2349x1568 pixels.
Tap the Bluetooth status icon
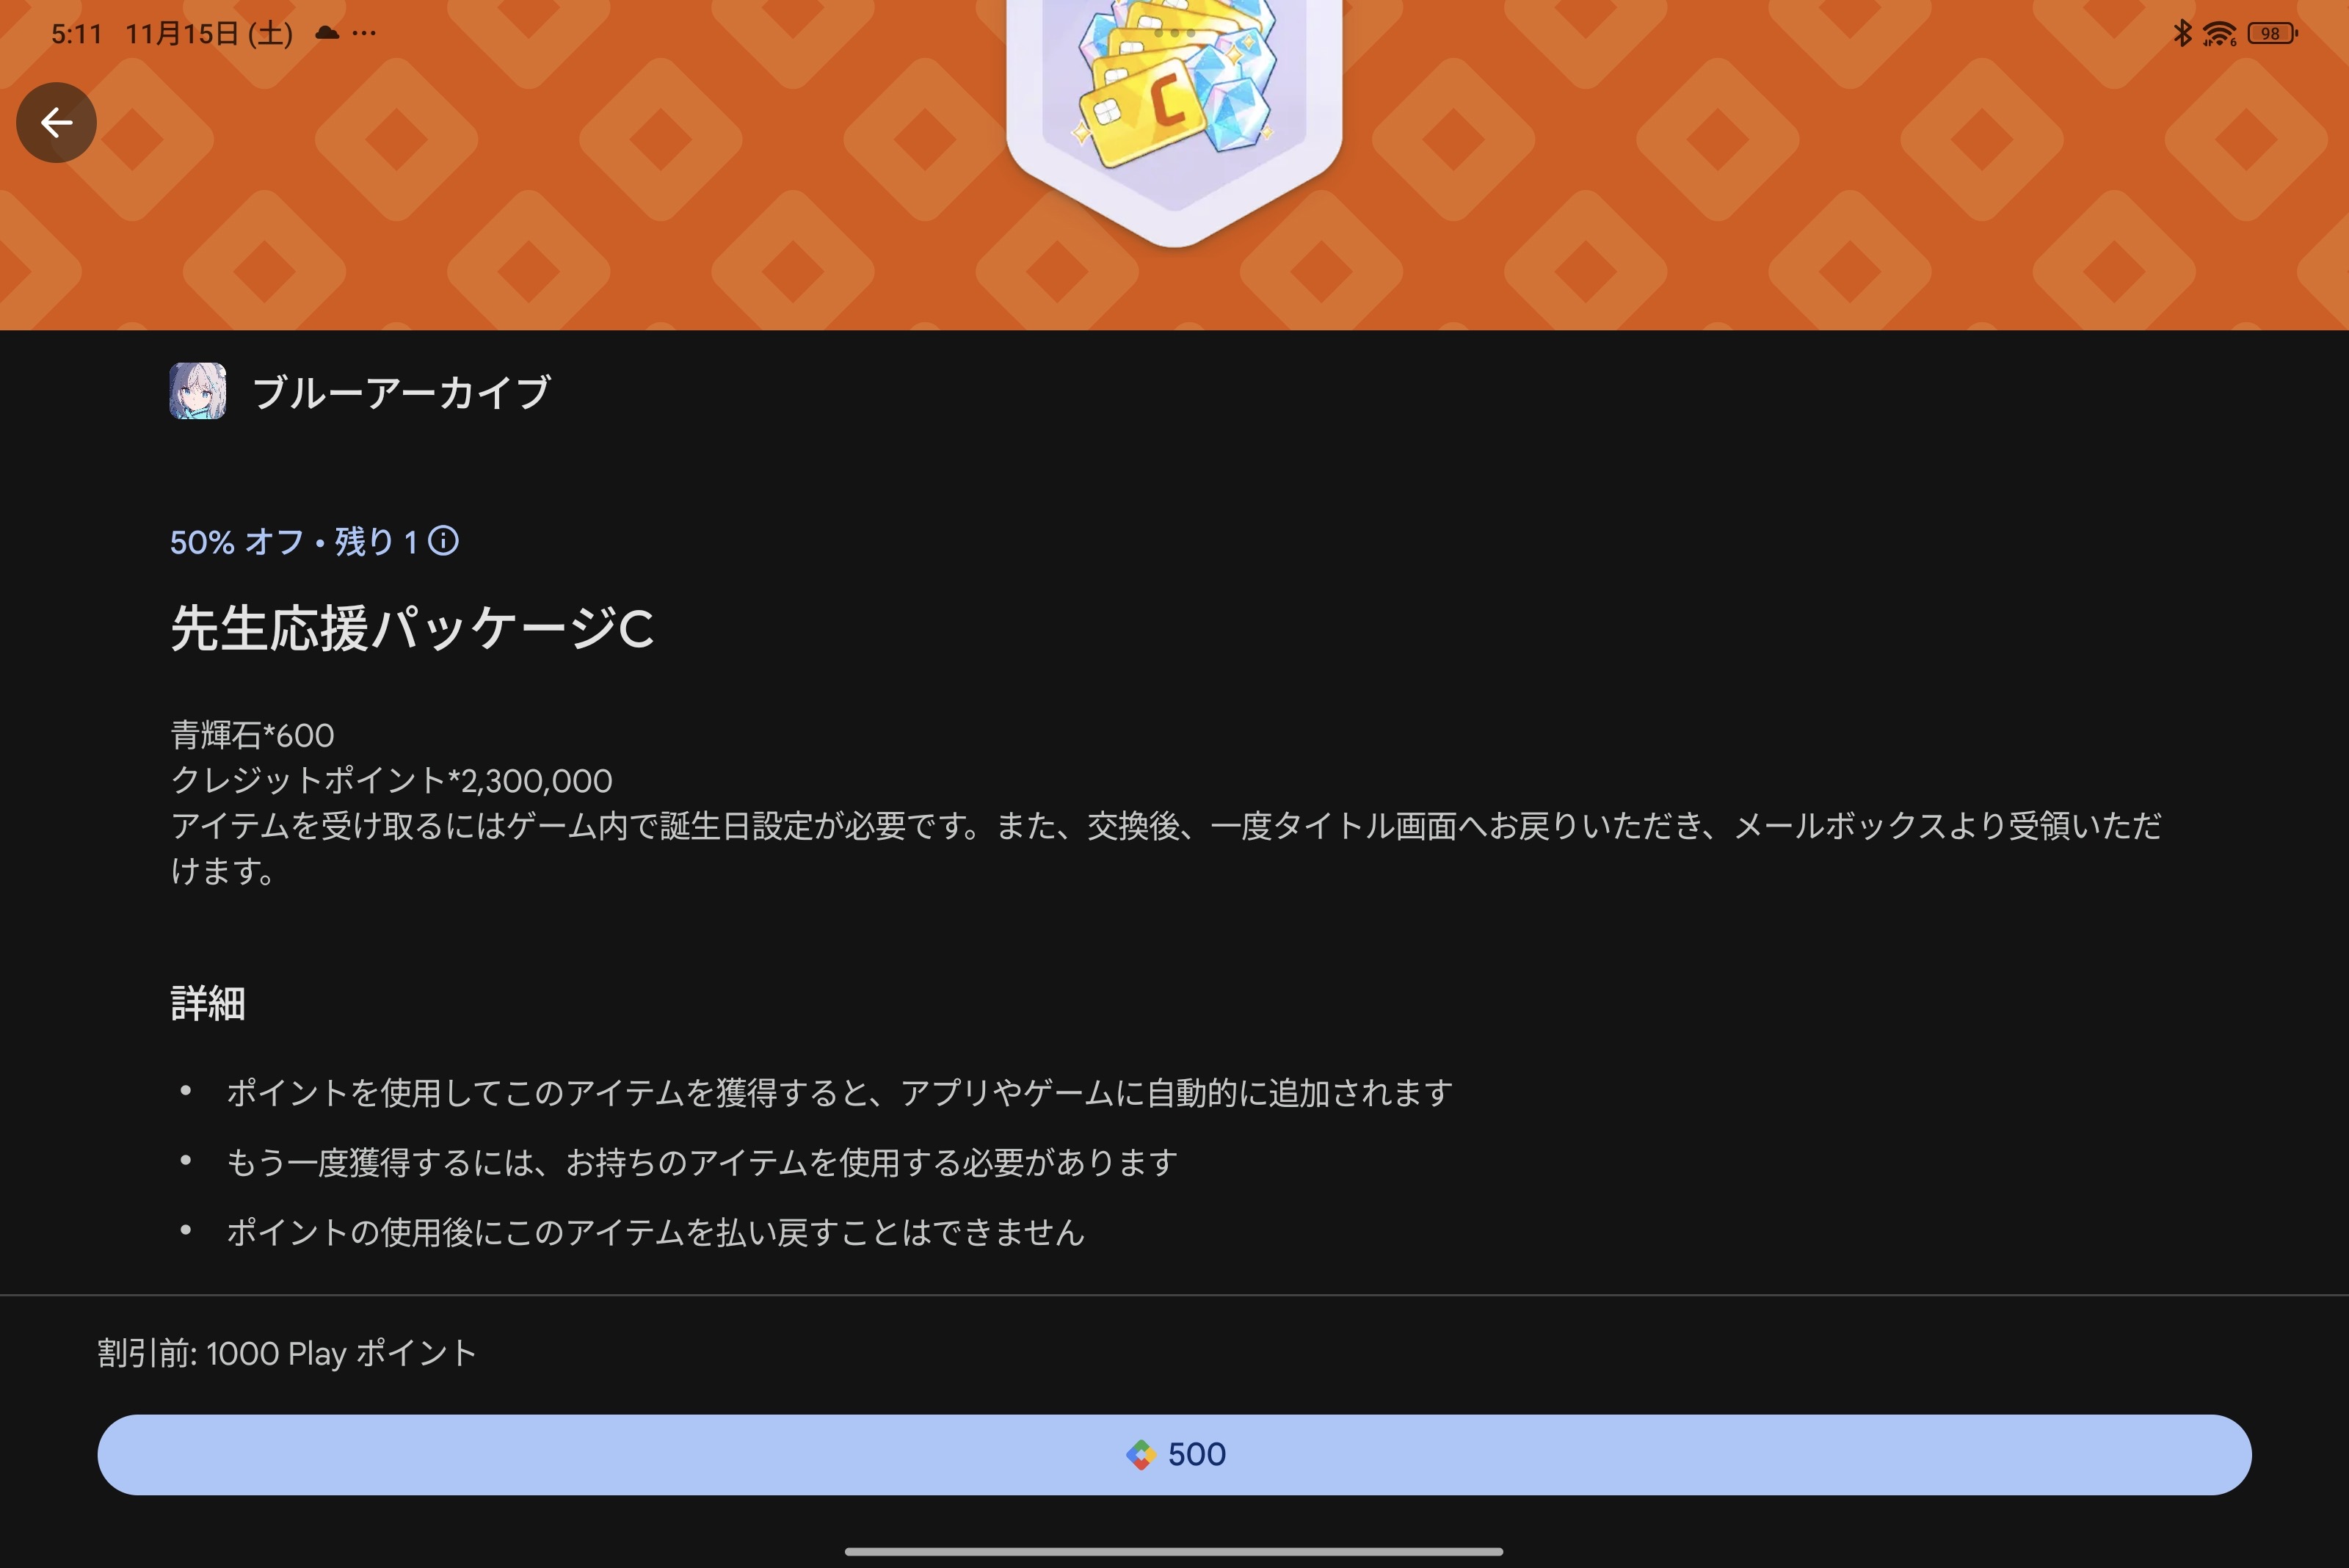tap(2182, 33)
